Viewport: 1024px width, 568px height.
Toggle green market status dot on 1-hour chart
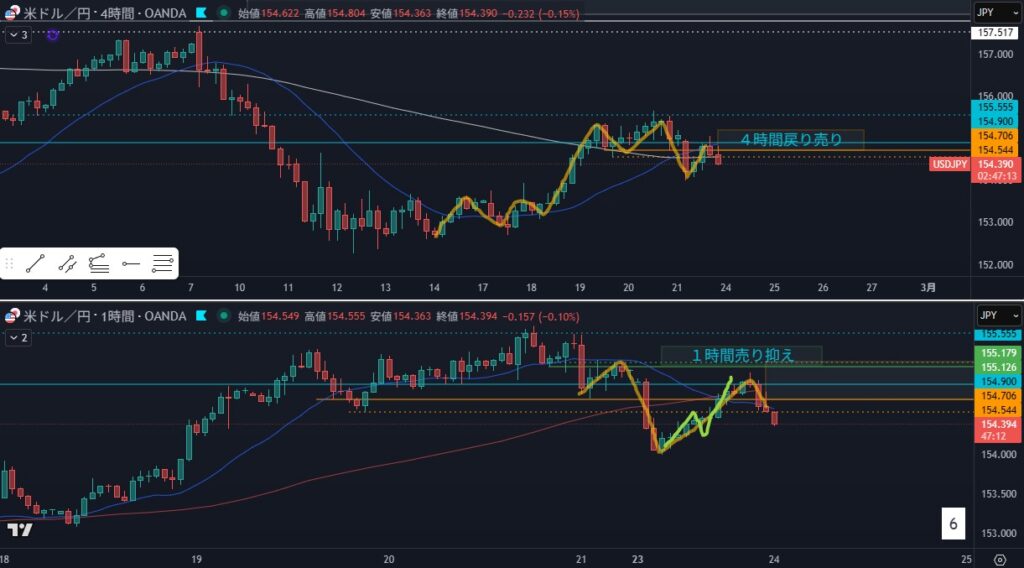tap(222, 318)
